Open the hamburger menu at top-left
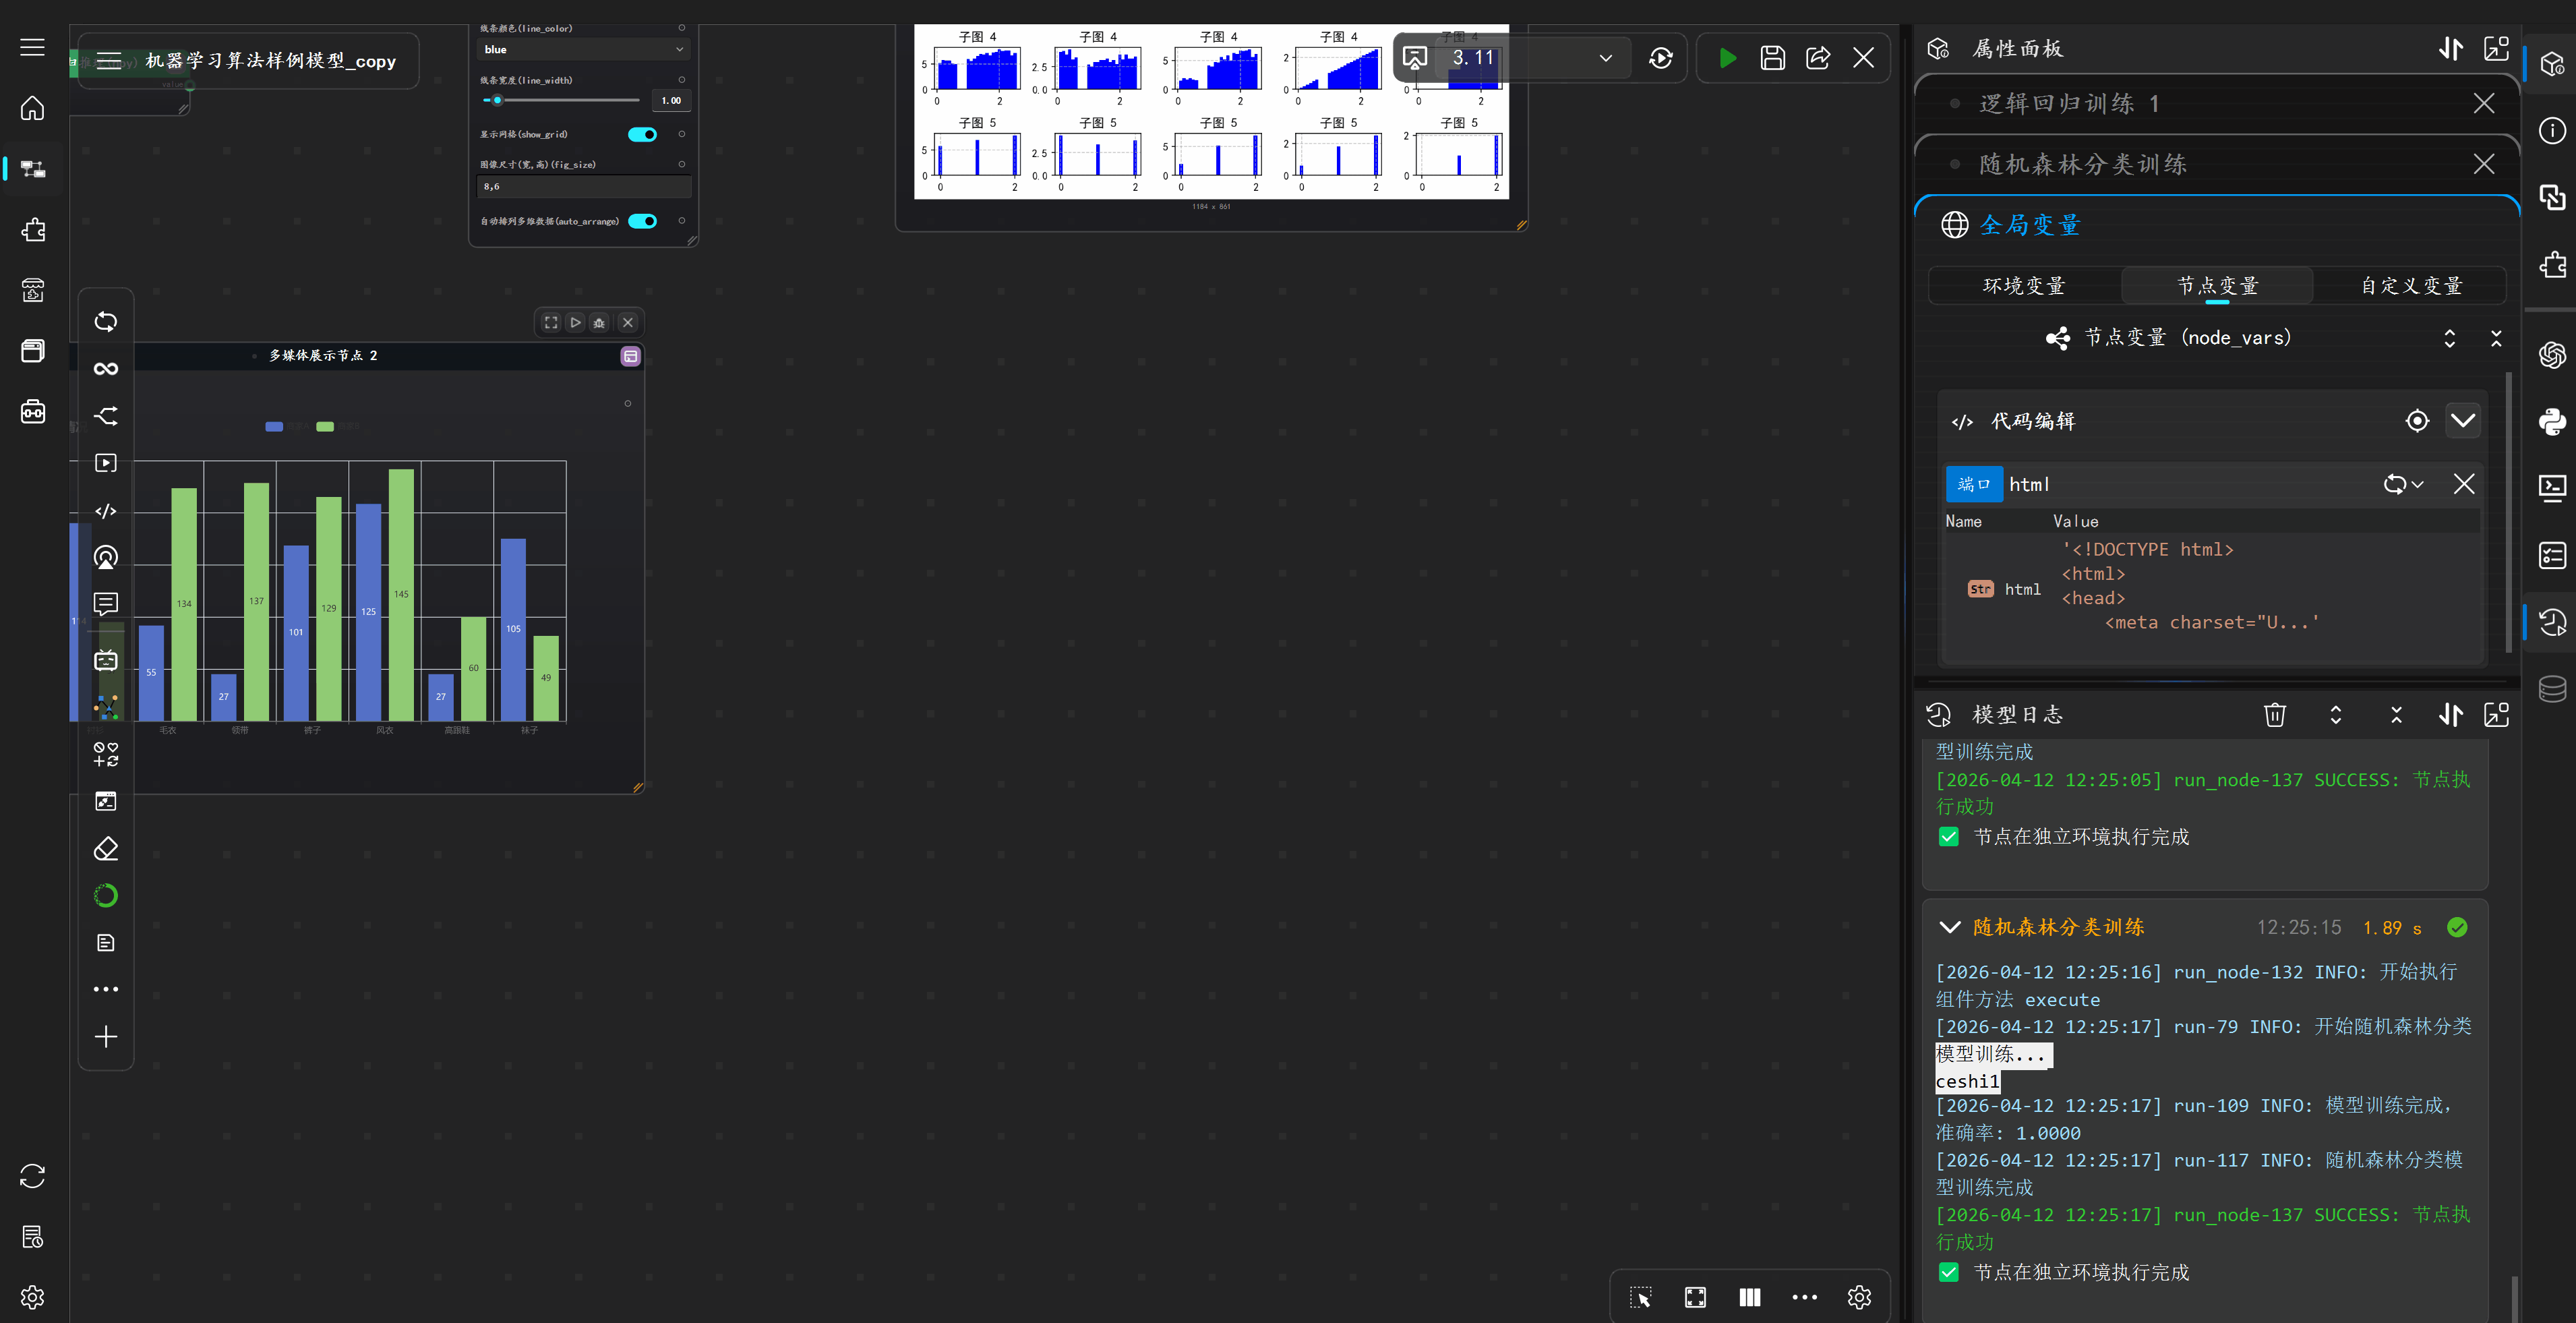 [33, 47]
